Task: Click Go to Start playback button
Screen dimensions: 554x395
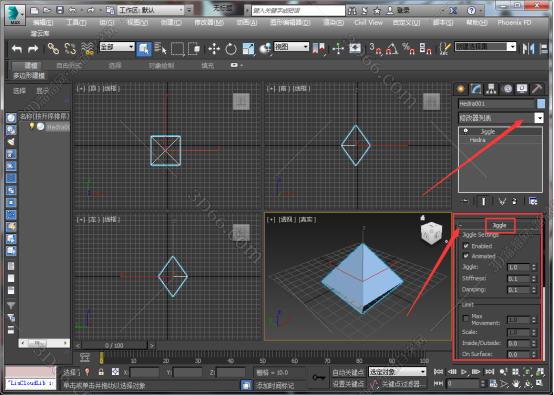Action: click(x=438, y=372)
